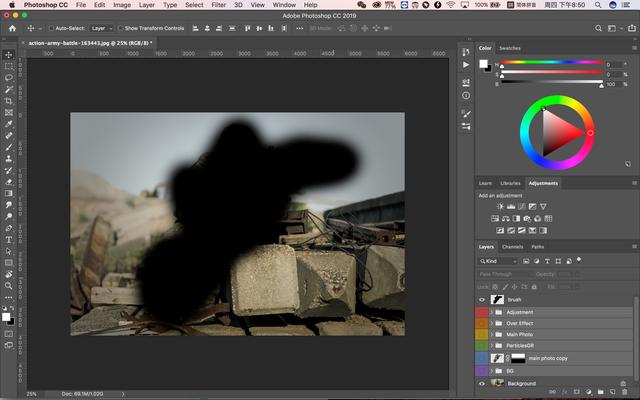
Task: Hide the Background layer eye icon
Action: (x=482, y=383)
